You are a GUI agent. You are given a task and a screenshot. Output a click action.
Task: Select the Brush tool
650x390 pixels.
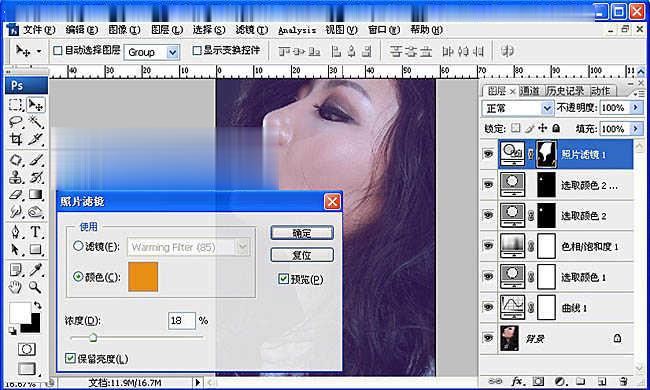36,160
